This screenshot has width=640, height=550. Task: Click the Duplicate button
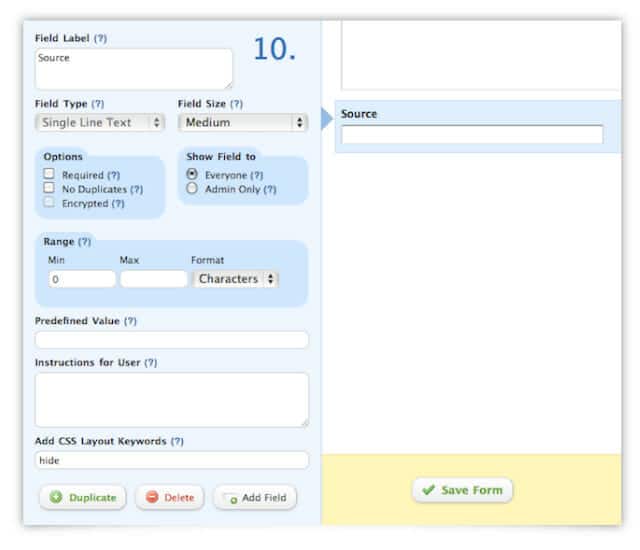coord(83,497)
